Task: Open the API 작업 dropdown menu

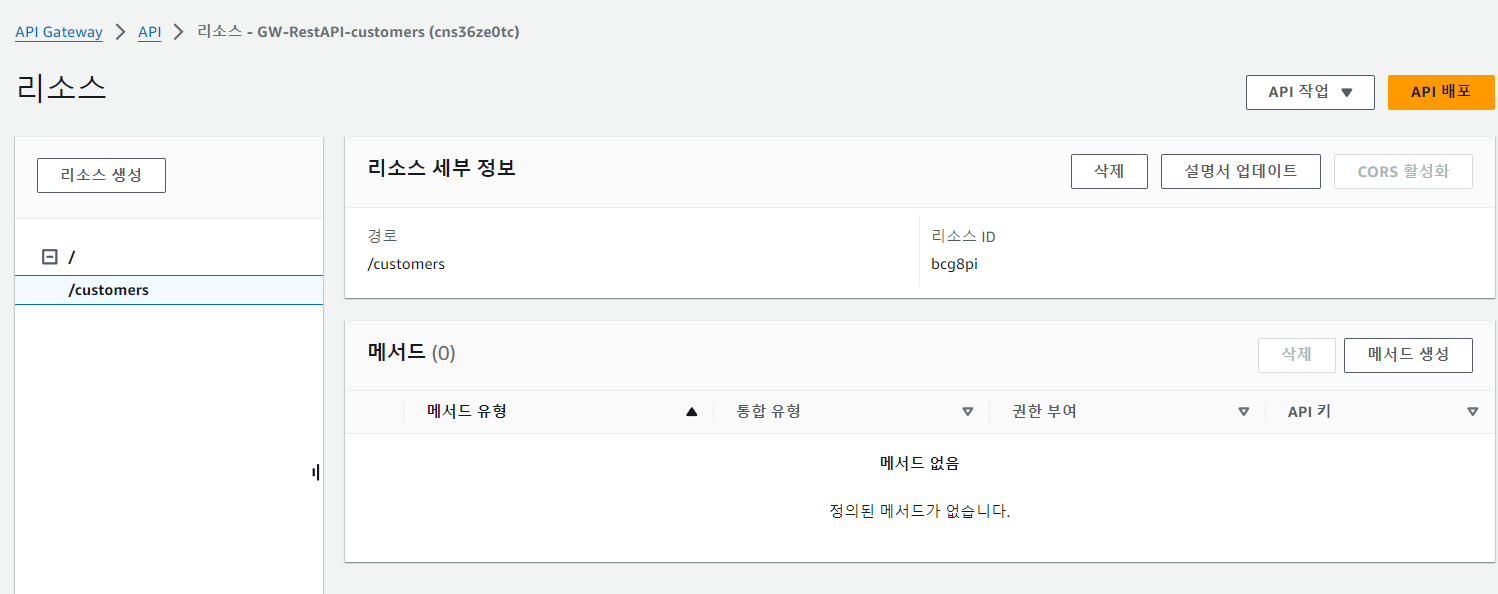Action: 1310,92
